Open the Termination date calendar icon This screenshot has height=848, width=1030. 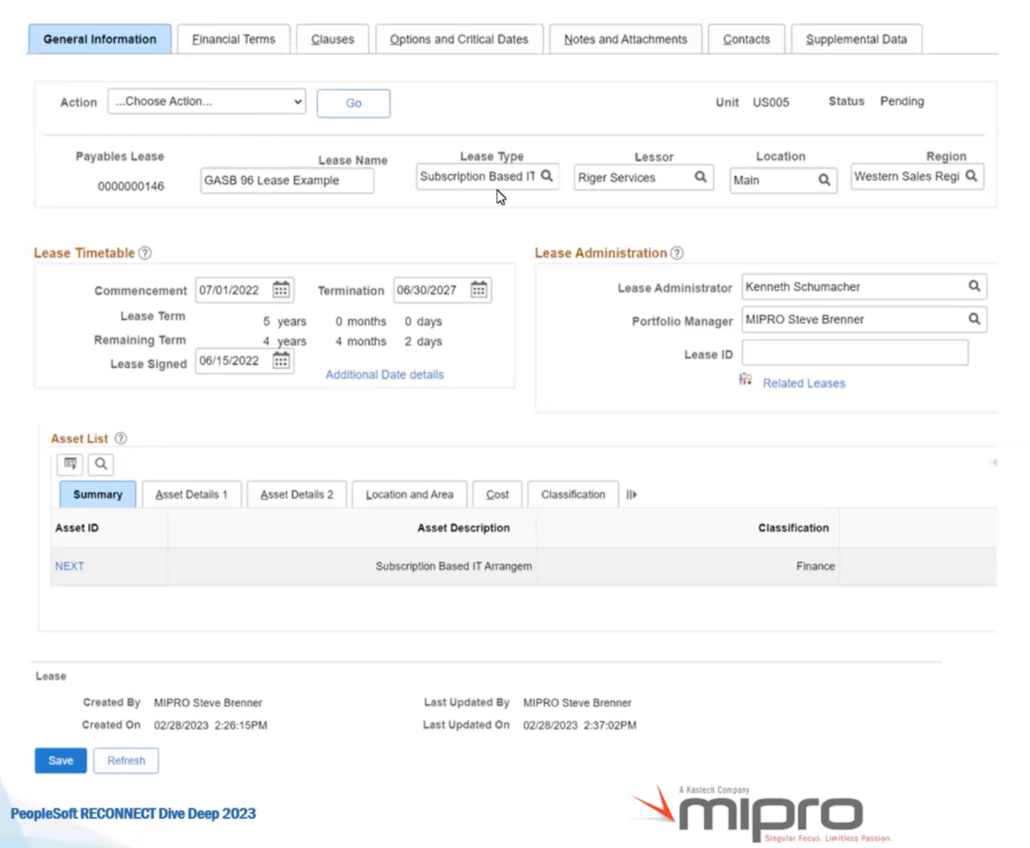click(478, 289)
